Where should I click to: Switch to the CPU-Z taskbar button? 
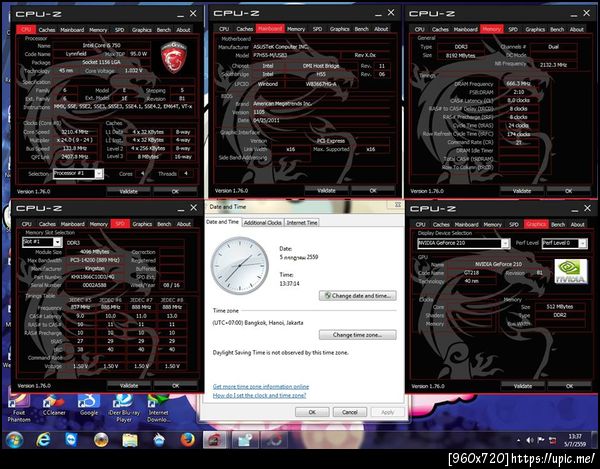coord(216,440)
